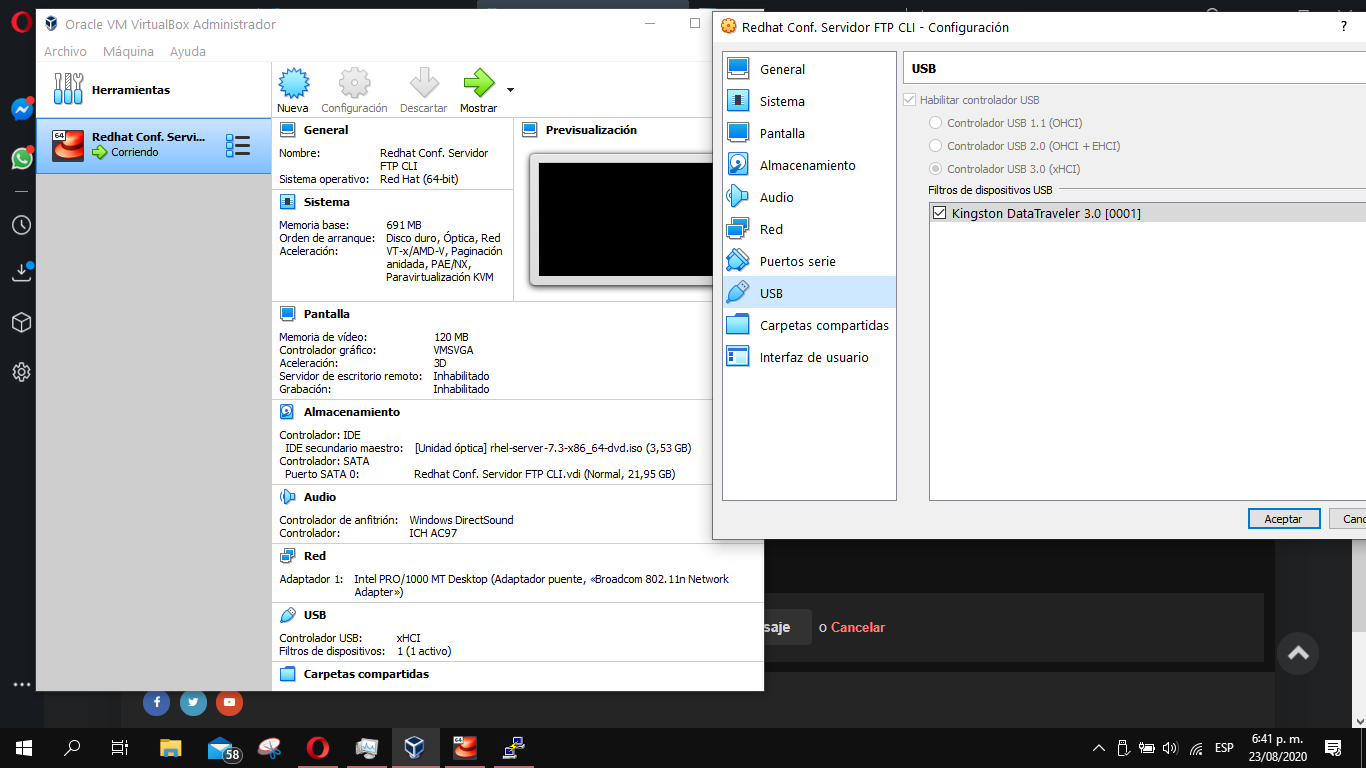Open the Mail app on the taskbar
The height and width of the screenshot is (768, 1366).
pos(222,747)
